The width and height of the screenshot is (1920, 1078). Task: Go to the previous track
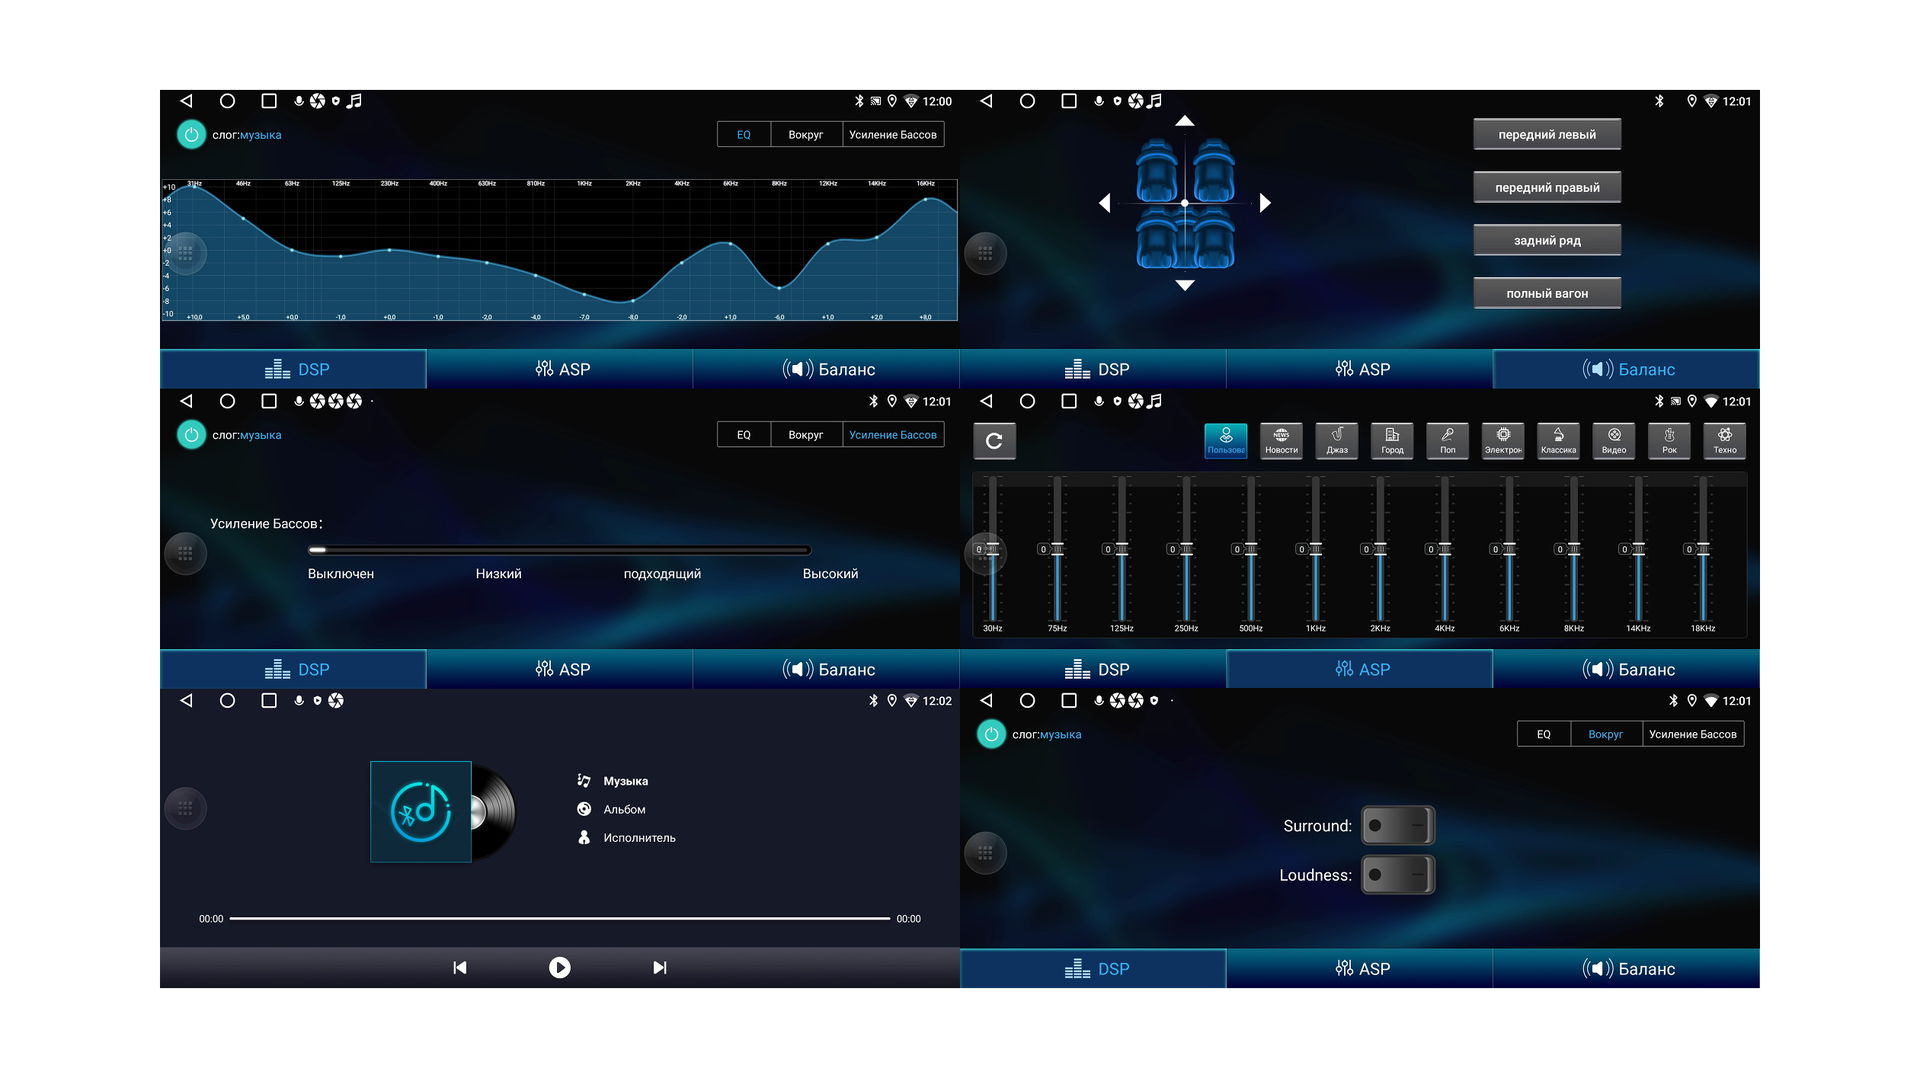460,967
